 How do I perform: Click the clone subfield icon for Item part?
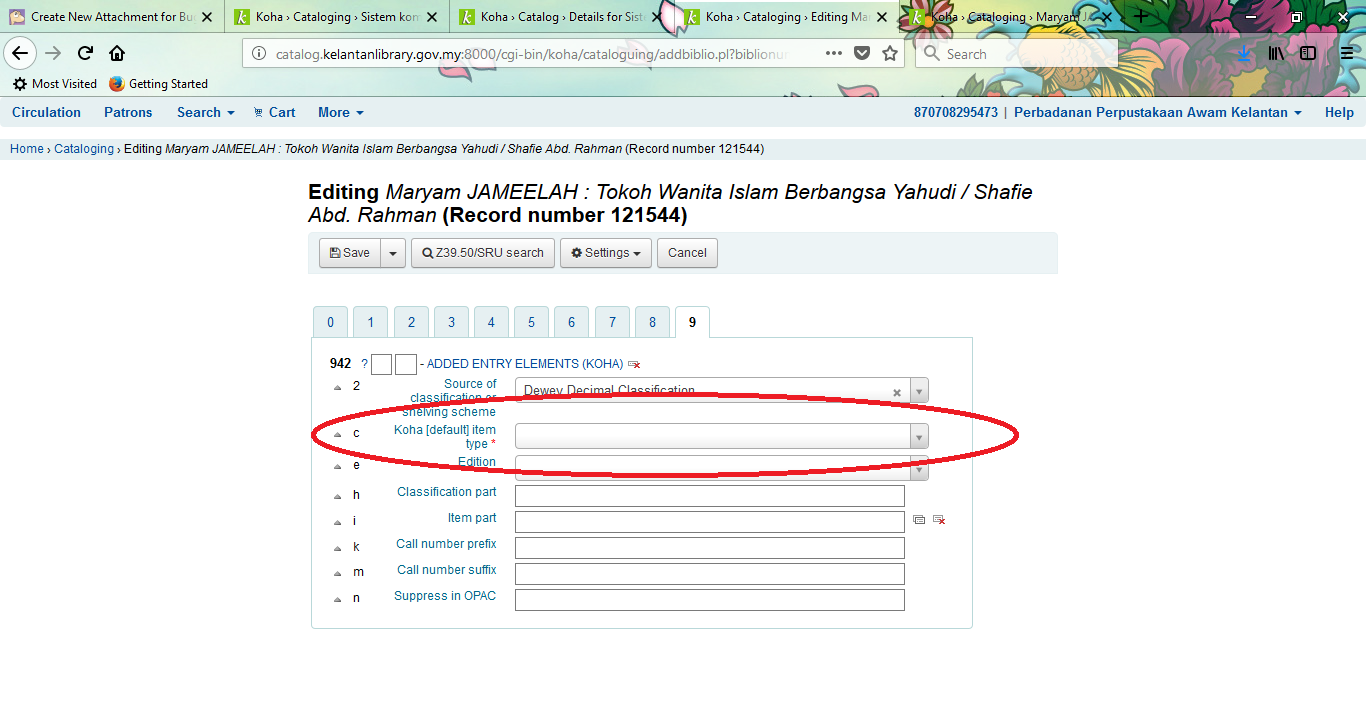click(919, 520)
